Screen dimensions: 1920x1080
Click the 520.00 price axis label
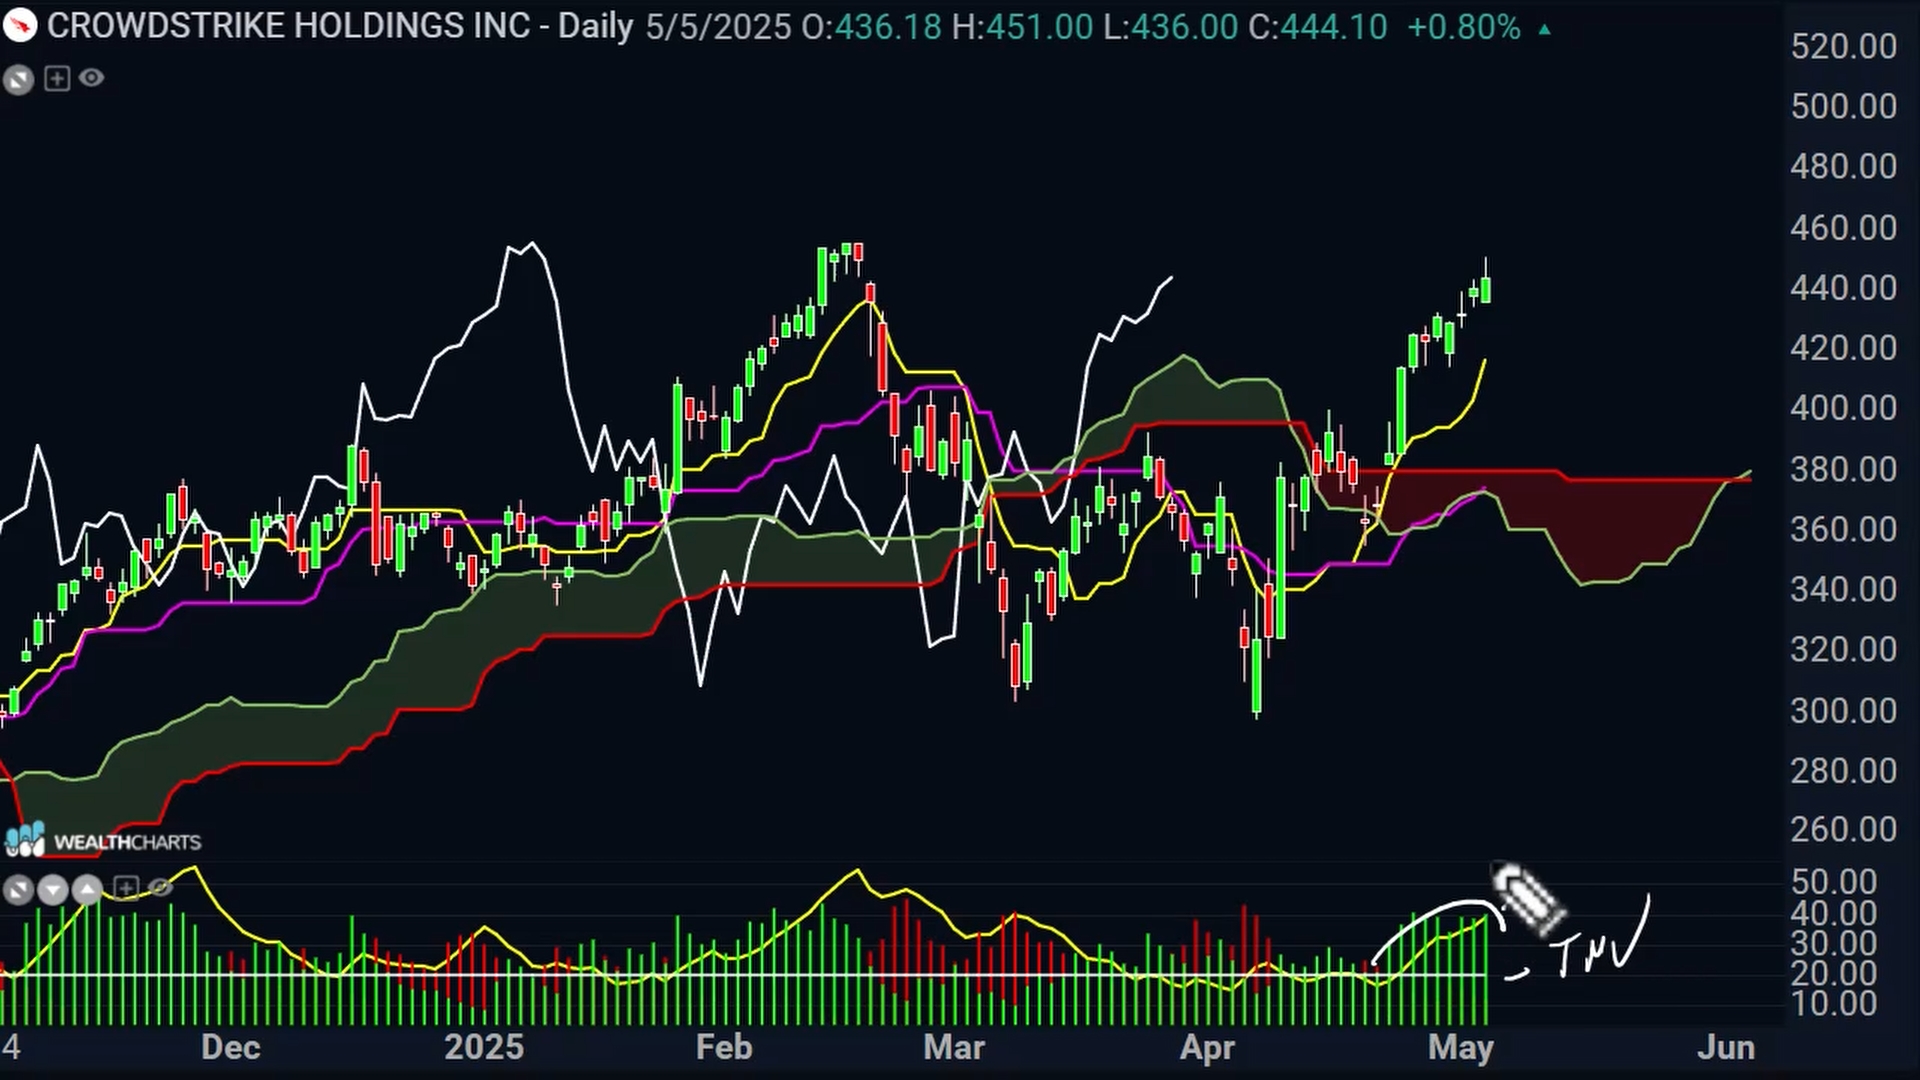click(1844, 46)
